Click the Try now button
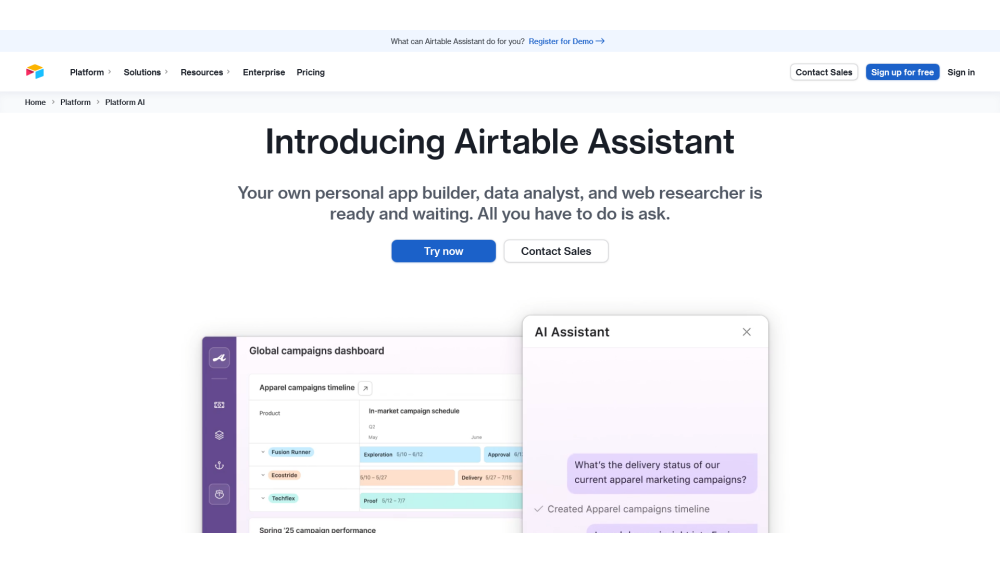Viewport: 1000px width, 563px height. pyautogui.click(x=443, y=251)
